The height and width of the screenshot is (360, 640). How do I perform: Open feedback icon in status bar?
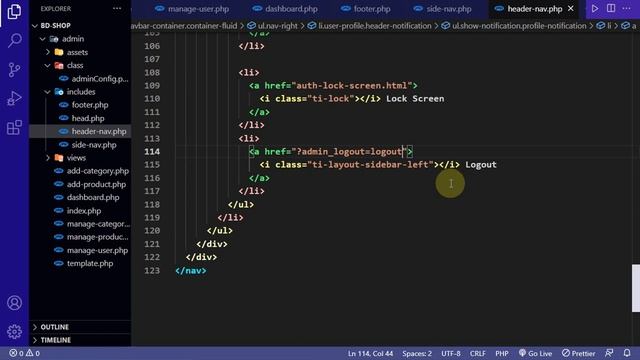coord(609,353)
